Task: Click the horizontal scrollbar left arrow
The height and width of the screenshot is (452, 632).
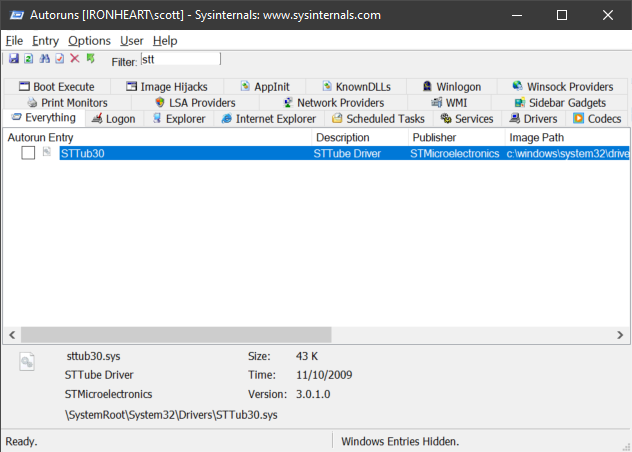Action: click(12, 335)
